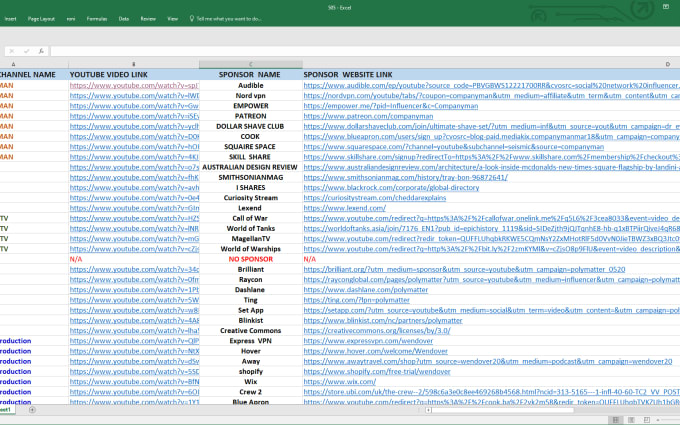
Task: Select column C header
Action: (251, 64)
